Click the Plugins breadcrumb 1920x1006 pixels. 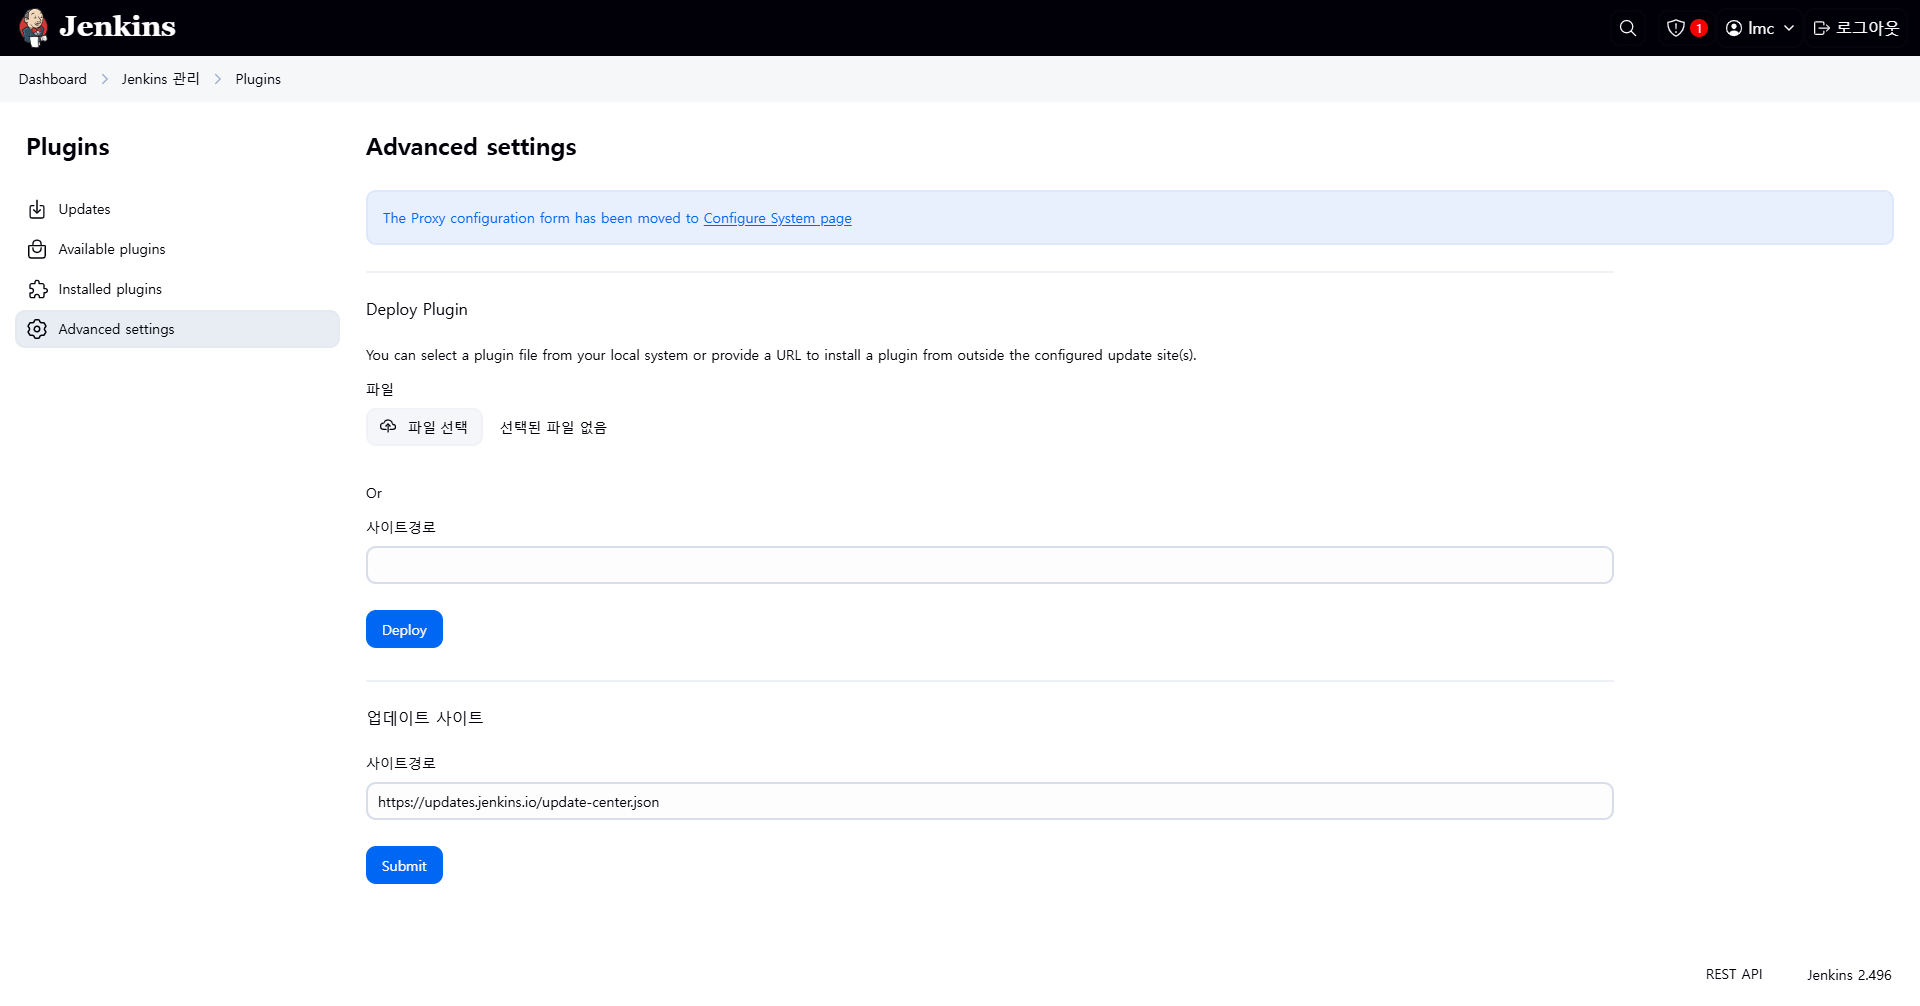[x=258, y=79]
